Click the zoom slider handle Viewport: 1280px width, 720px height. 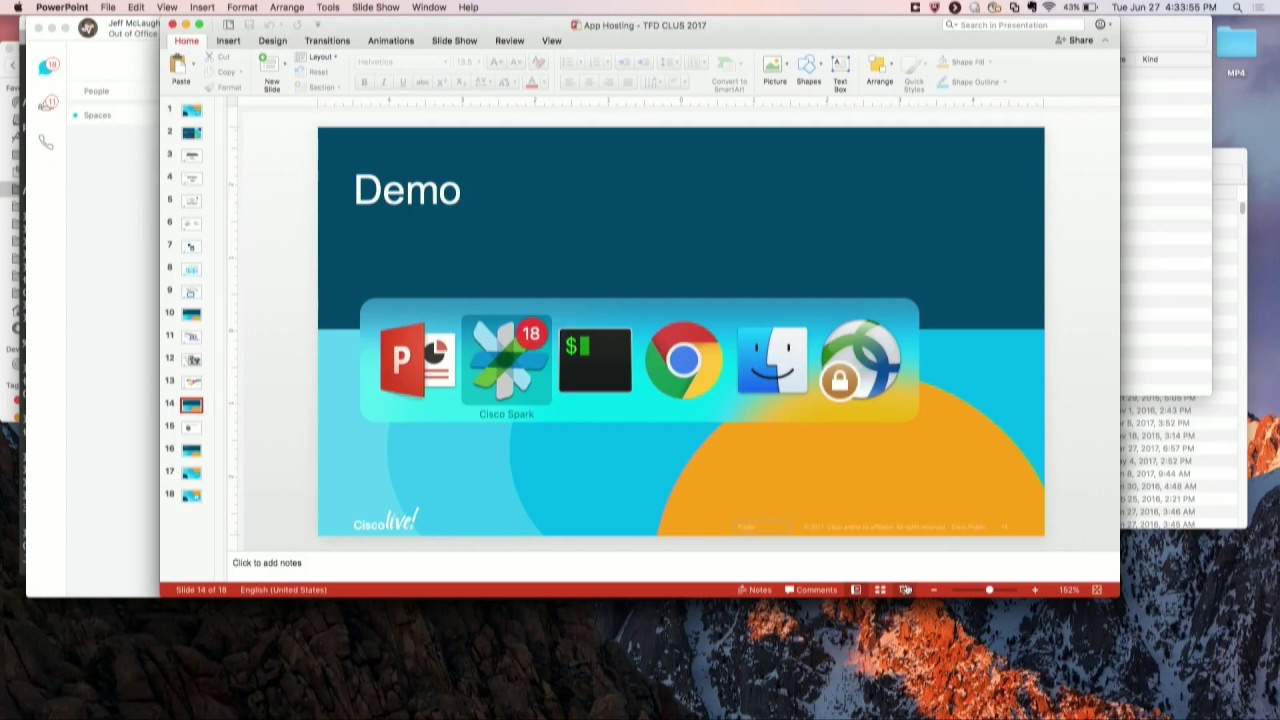point(989,590)
